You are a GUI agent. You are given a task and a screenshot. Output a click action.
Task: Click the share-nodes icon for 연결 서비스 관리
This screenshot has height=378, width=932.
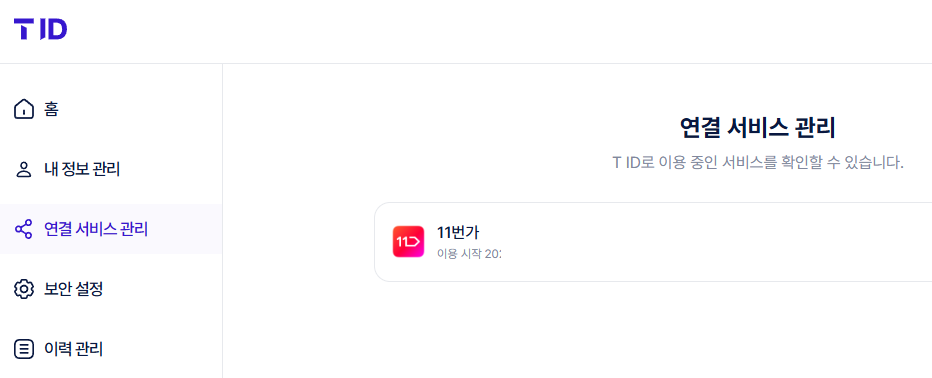point(24,229)
